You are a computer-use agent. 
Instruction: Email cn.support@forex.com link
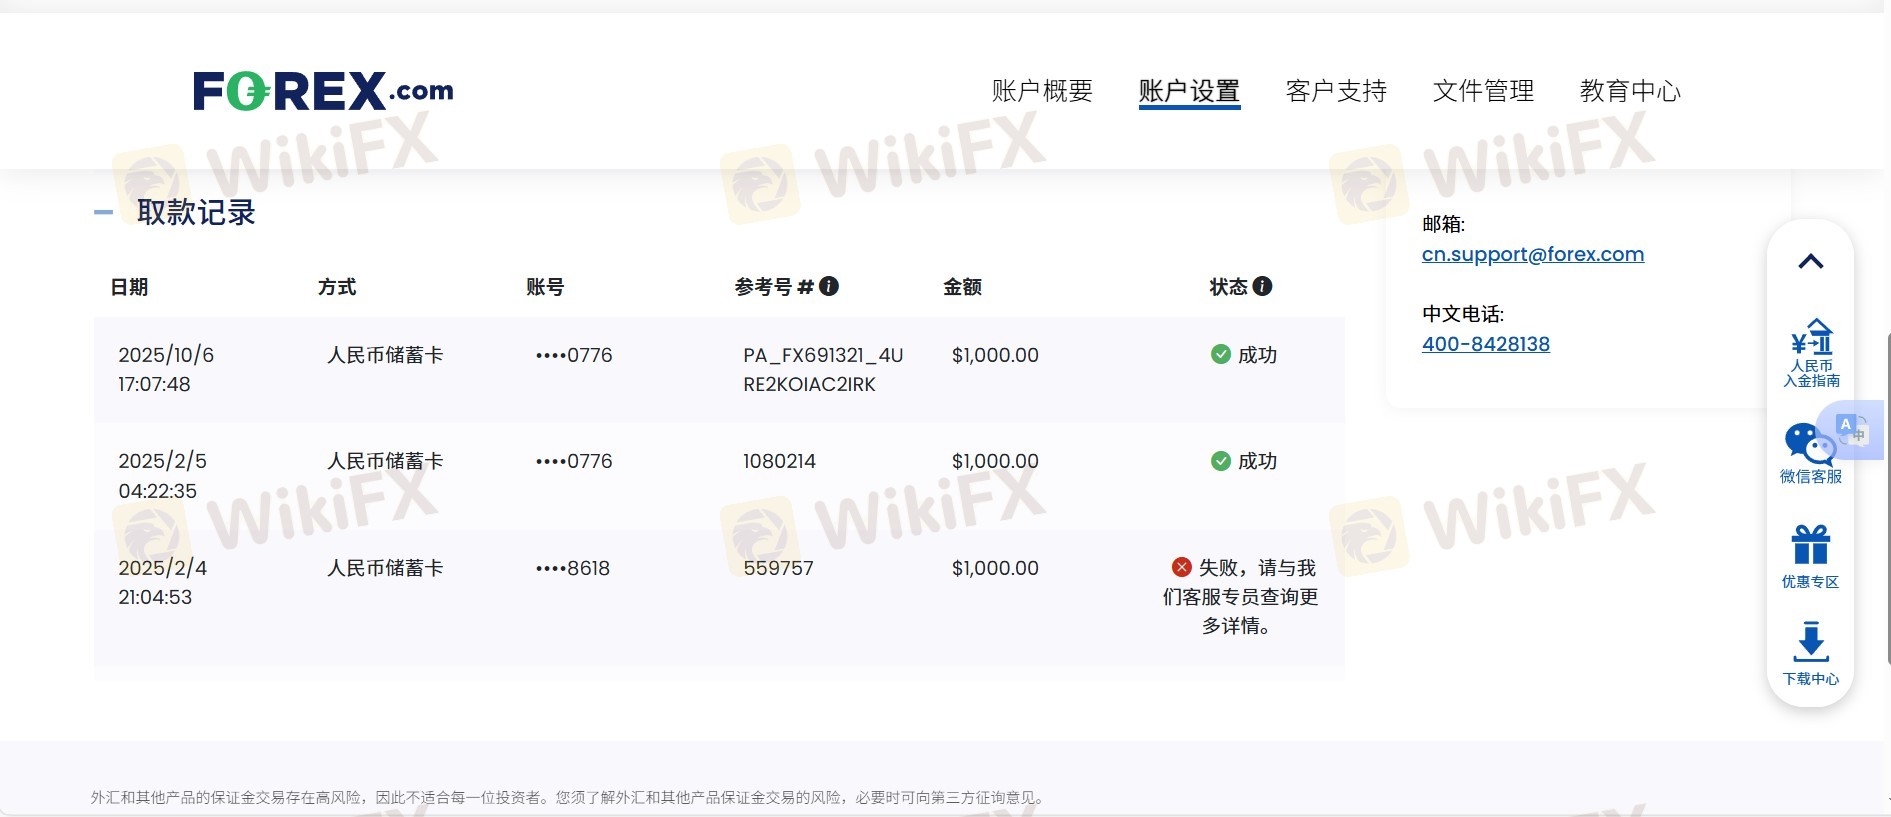(x=1533, y=254)
